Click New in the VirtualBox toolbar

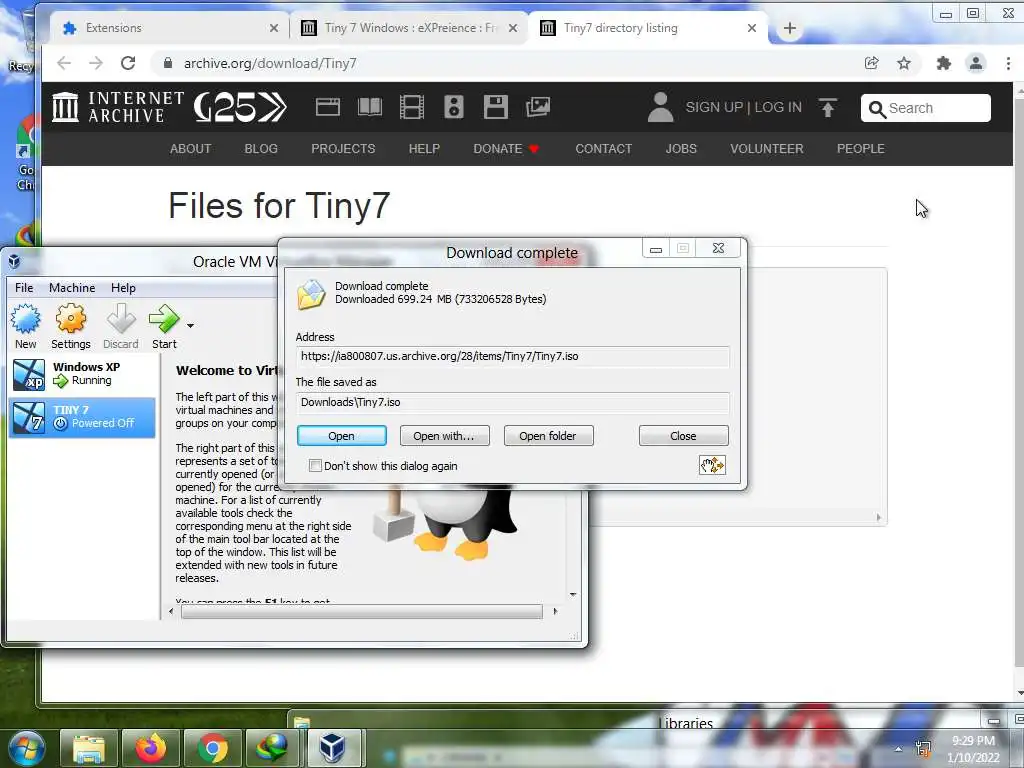(25, 327)
